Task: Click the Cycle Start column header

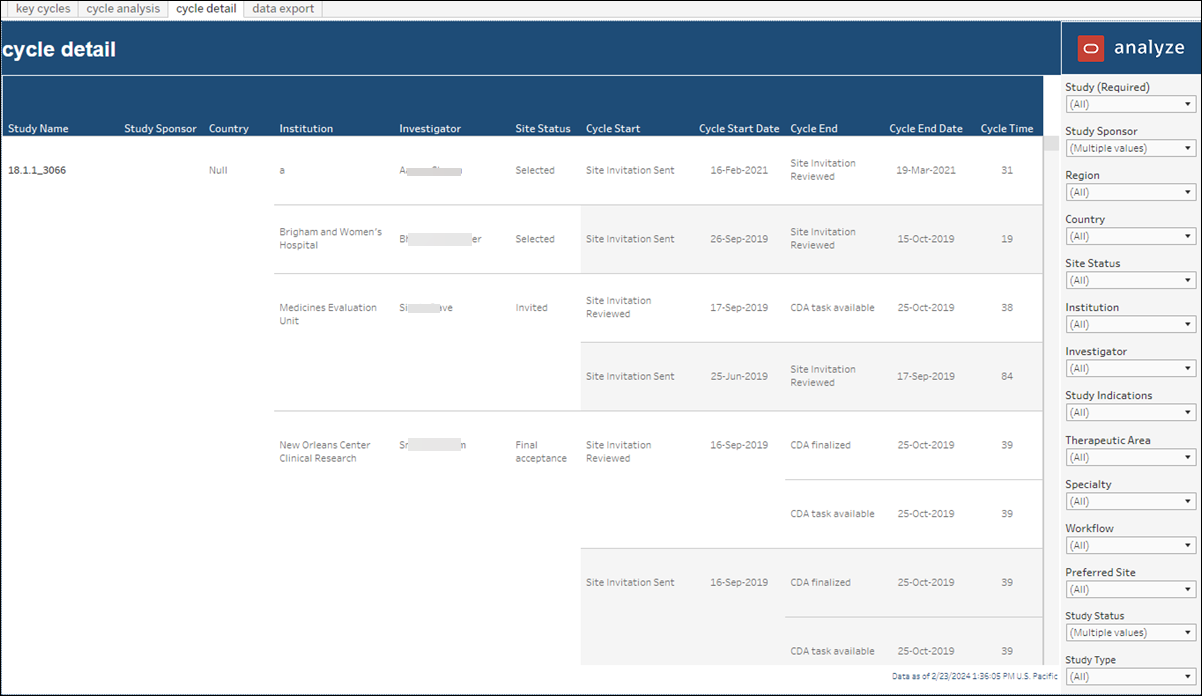Action: pyautogui.click(x=613, y=128)
